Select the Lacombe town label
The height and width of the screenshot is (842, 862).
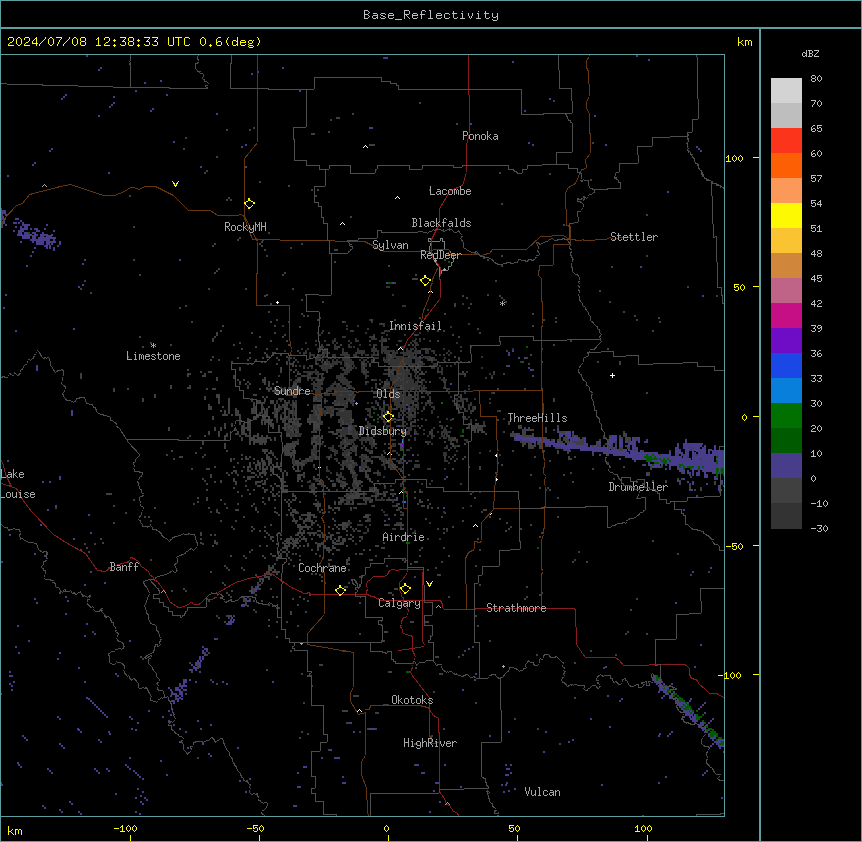click(x=450, y=191)
